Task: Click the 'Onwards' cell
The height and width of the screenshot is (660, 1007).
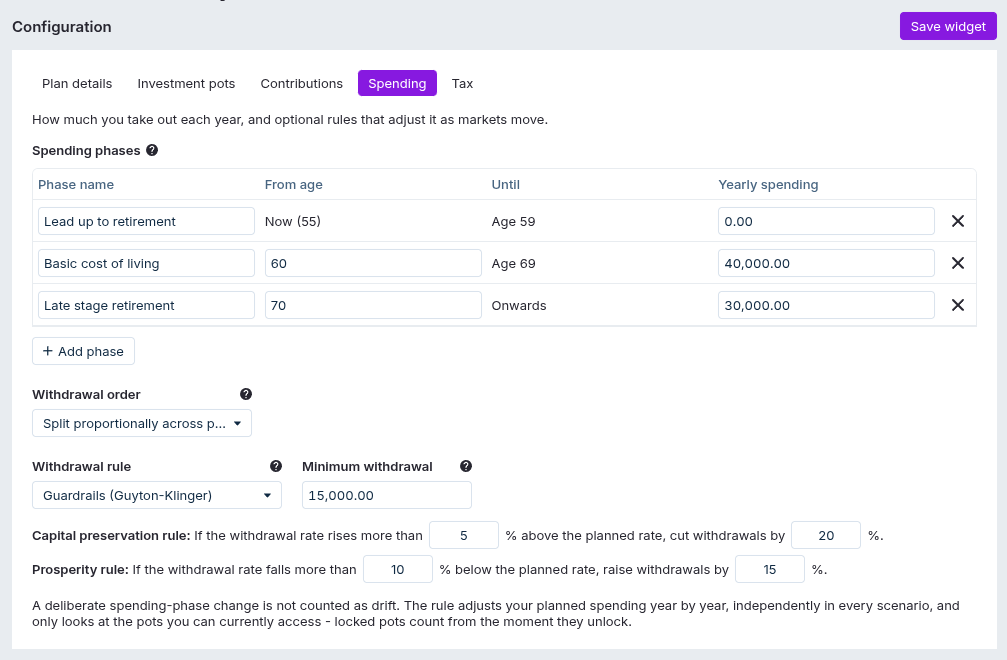Action: click(x=519, y=306)
